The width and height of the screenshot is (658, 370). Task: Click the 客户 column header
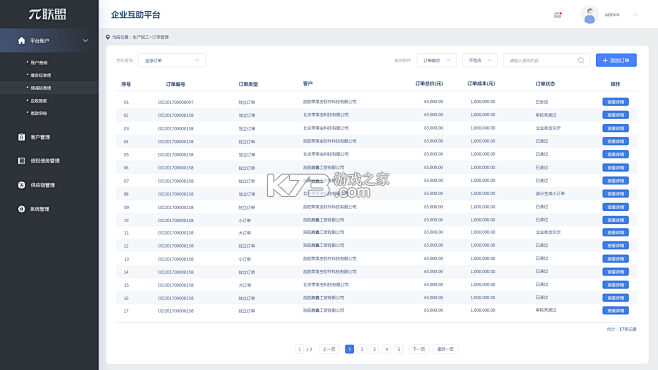point(308,84)
